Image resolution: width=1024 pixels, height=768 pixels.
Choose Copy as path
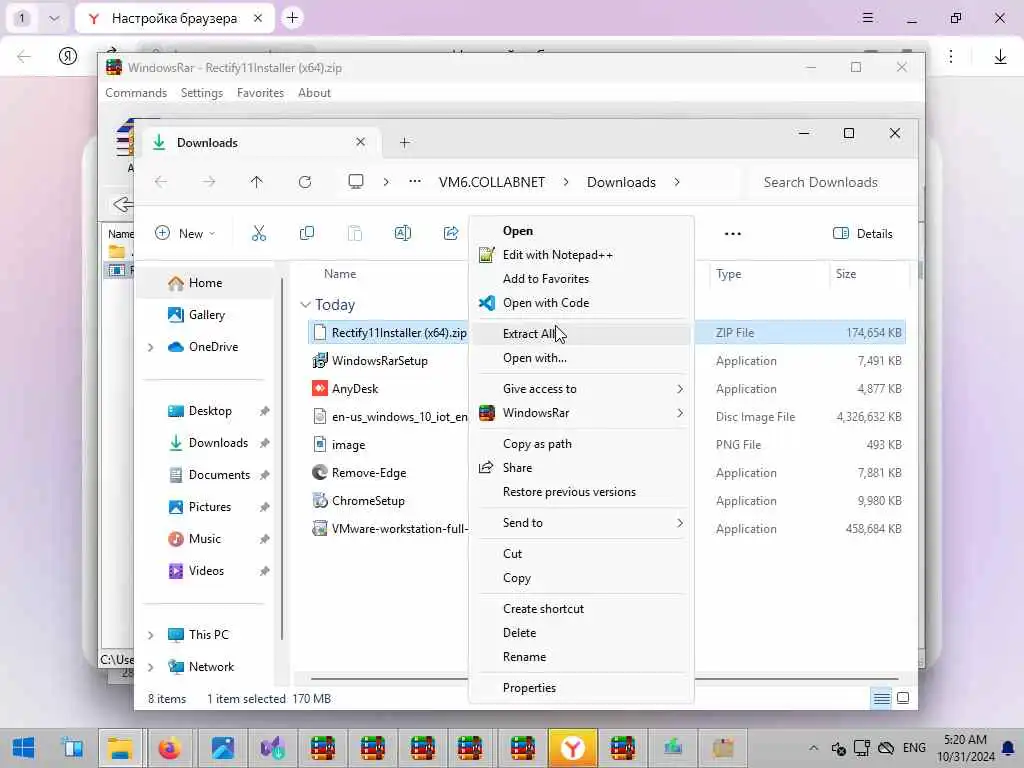581,443
